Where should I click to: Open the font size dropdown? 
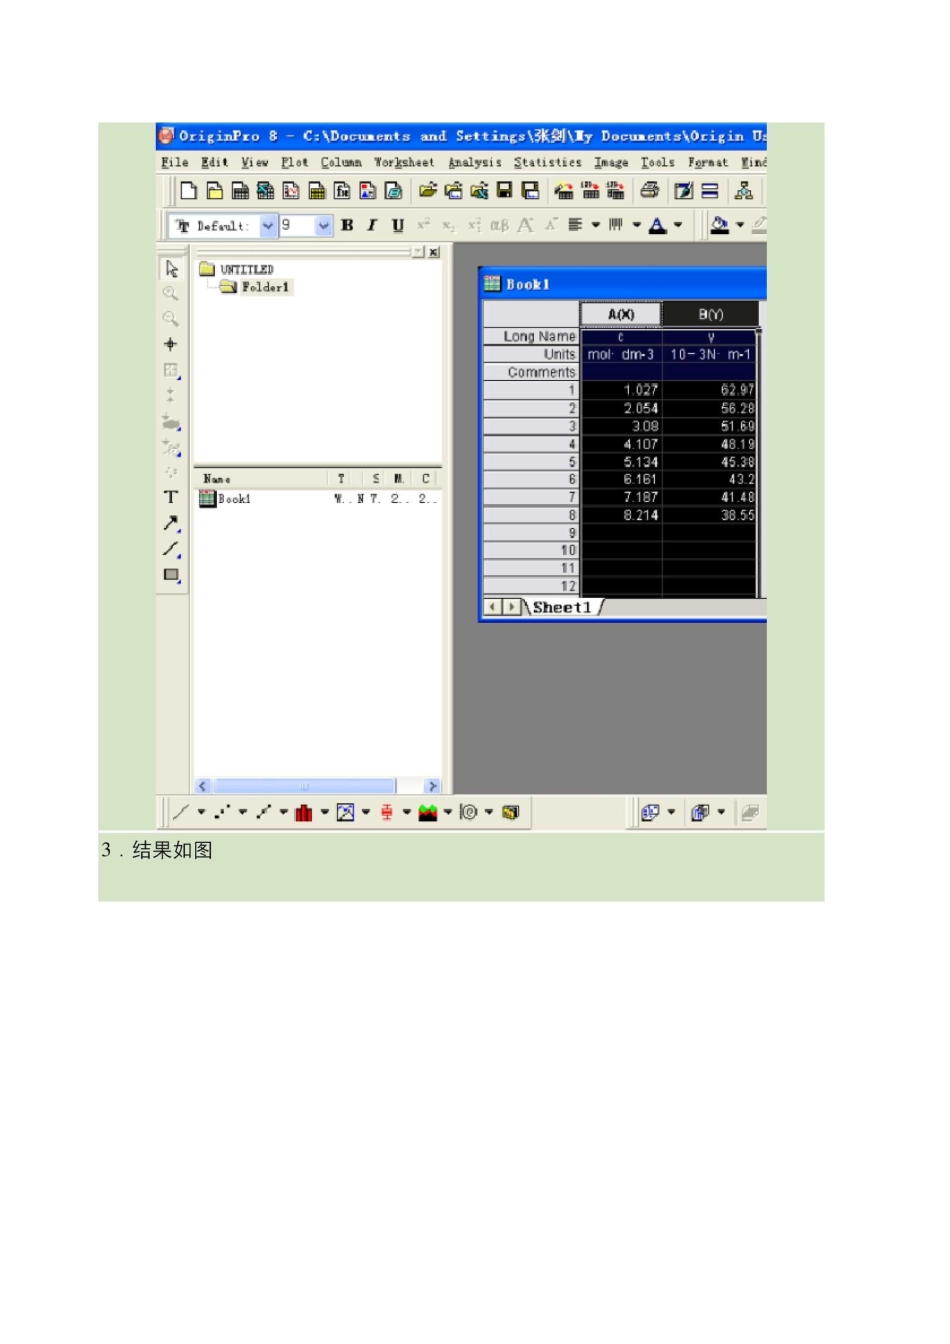coord(323,226)
